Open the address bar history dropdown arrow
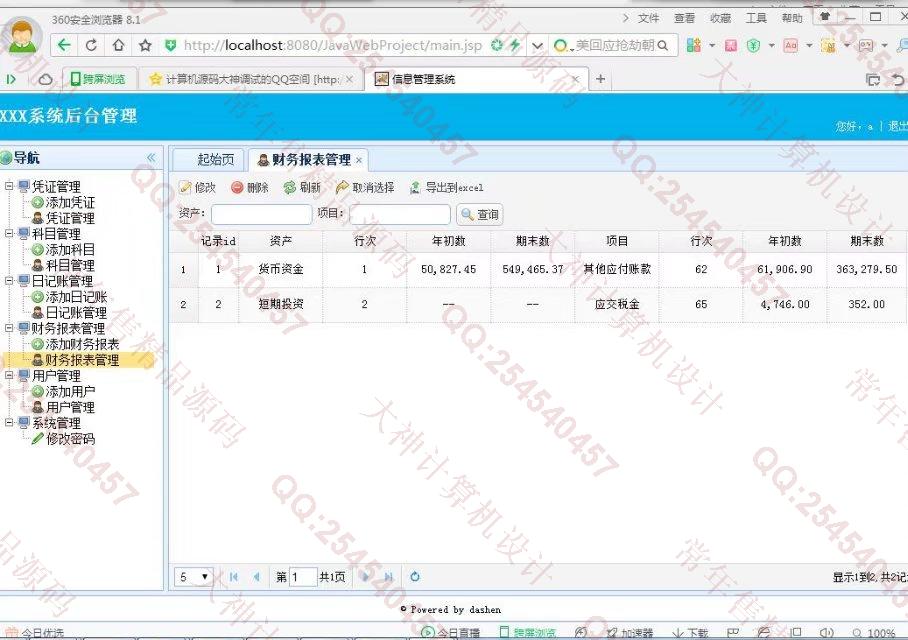The height and width of the screenshot is (640, 908). pos(537,45)
